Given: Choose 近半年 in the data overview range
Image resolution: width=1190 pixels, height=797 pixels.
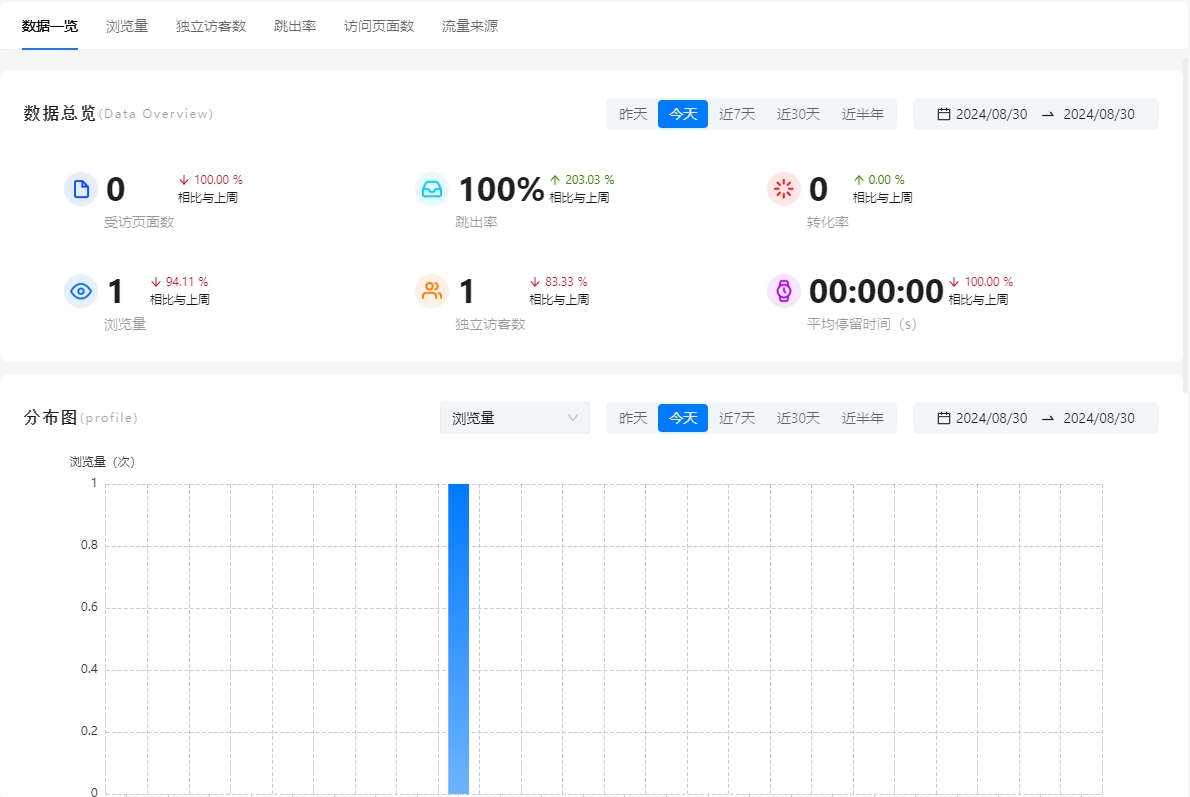Looking at the screenshot, I should pos(862,114).
